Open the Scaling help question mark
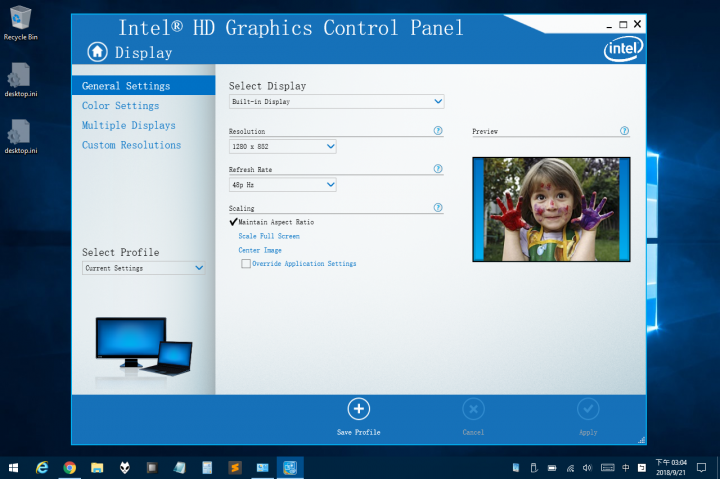The height and width of the screenshot is (479, 720). (438, 207)
